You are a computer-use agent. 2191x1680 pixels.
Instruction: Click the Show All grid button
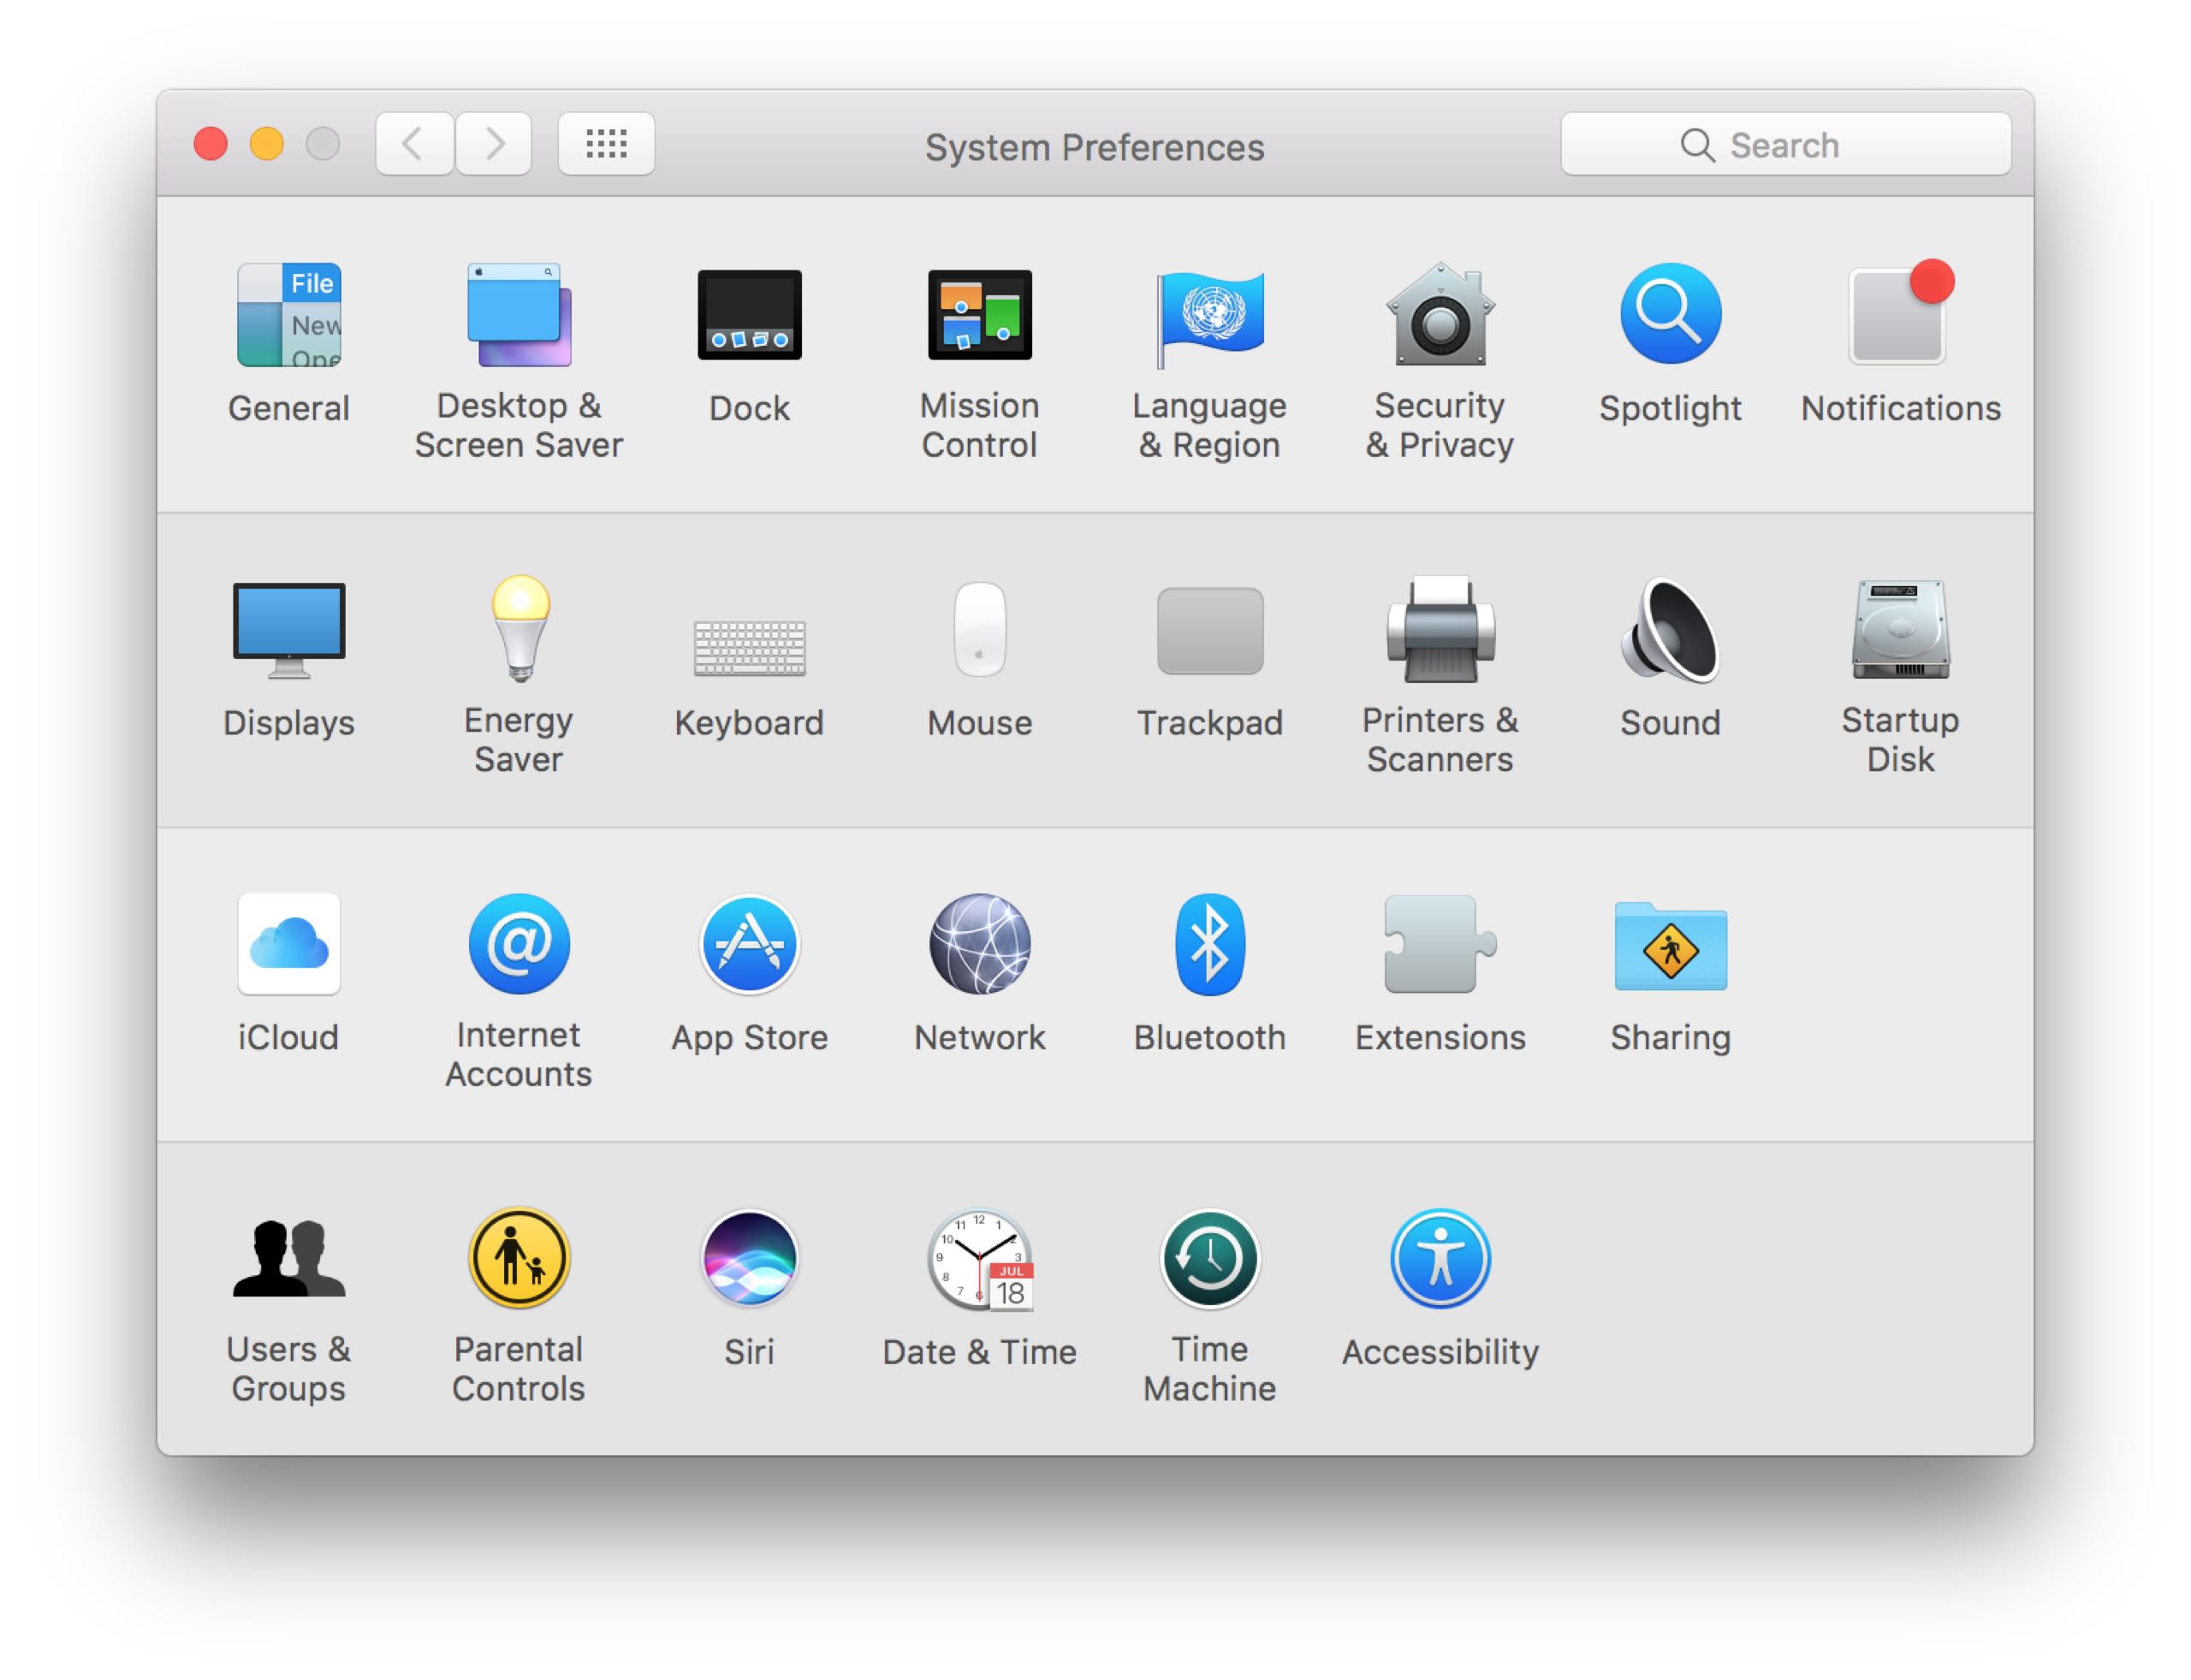(606, 144)
